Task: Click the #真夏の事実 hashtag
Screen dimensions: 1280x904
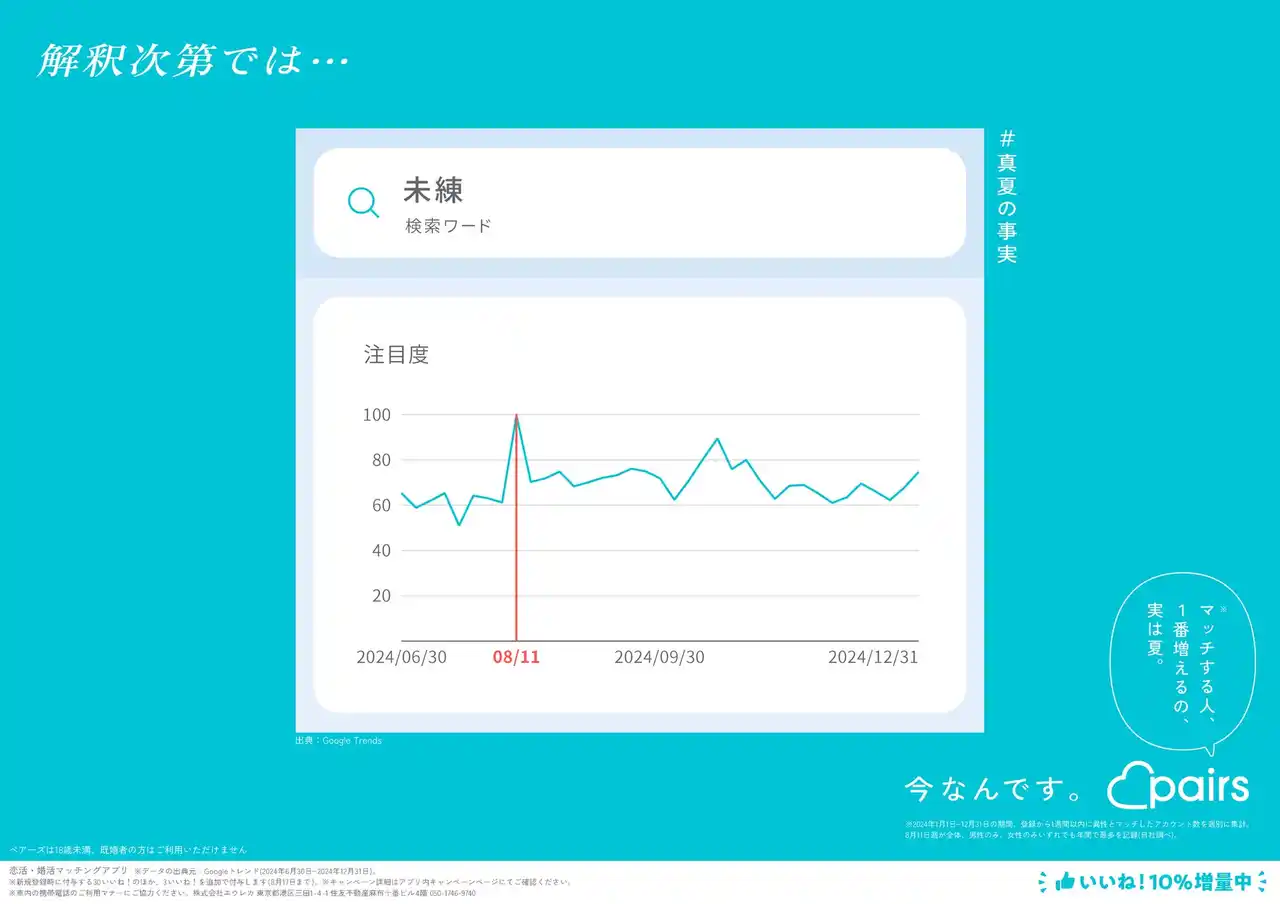Action: [x=1006, y=197]
